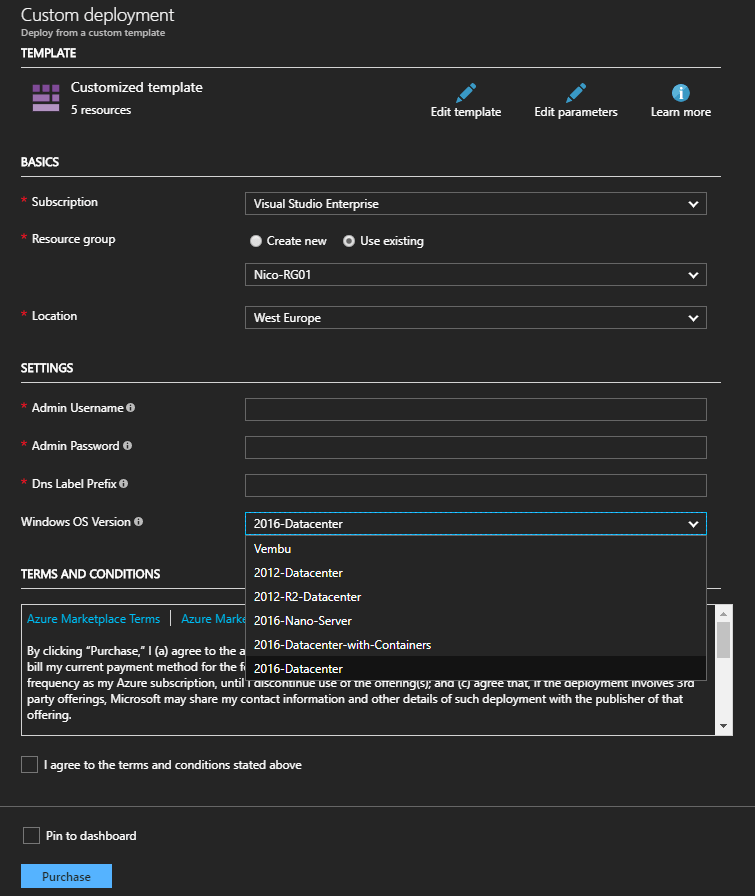Focus the Admin Username input field
This screenshot has height=896, width=755.
click(476, 410)
